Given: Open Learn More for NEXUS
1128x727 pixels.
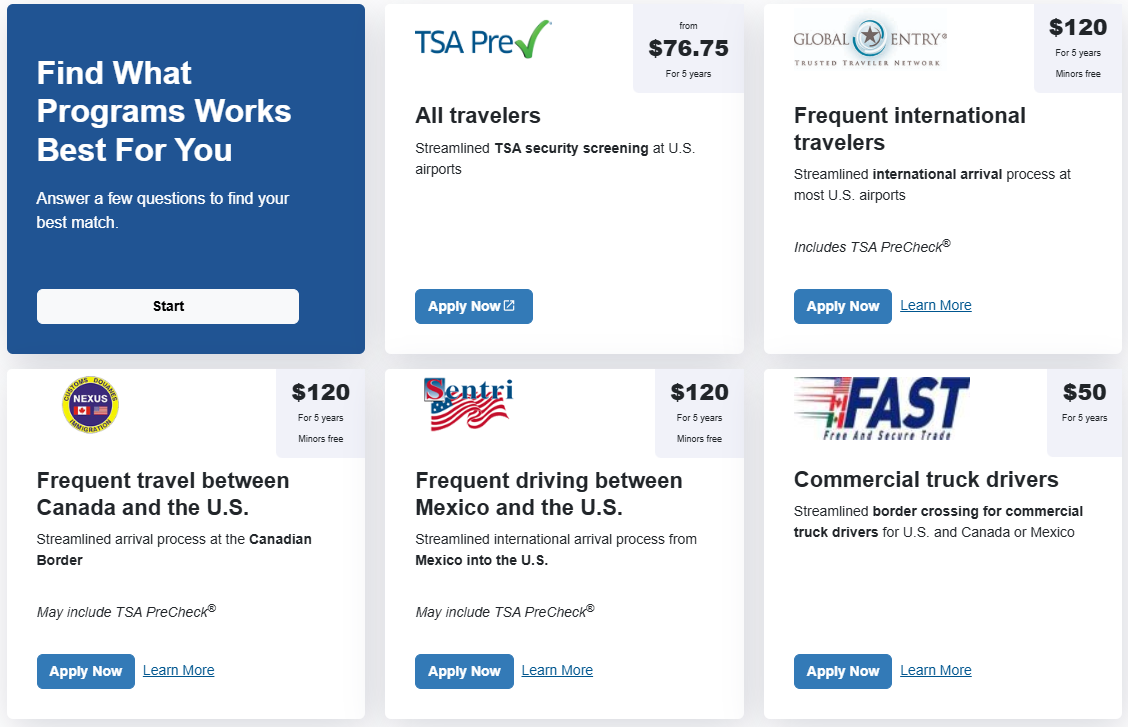Looking at the screenshot, I should (178, 670).
